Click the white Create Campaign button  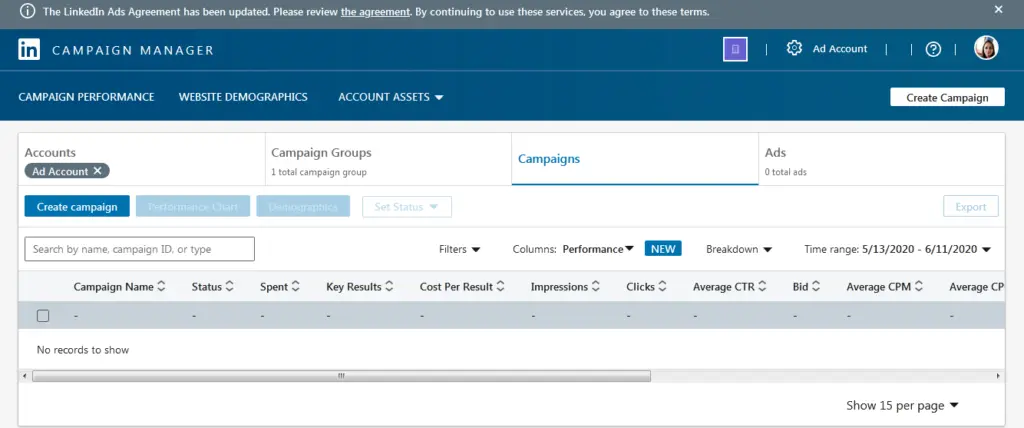click(x=946, y=97)
